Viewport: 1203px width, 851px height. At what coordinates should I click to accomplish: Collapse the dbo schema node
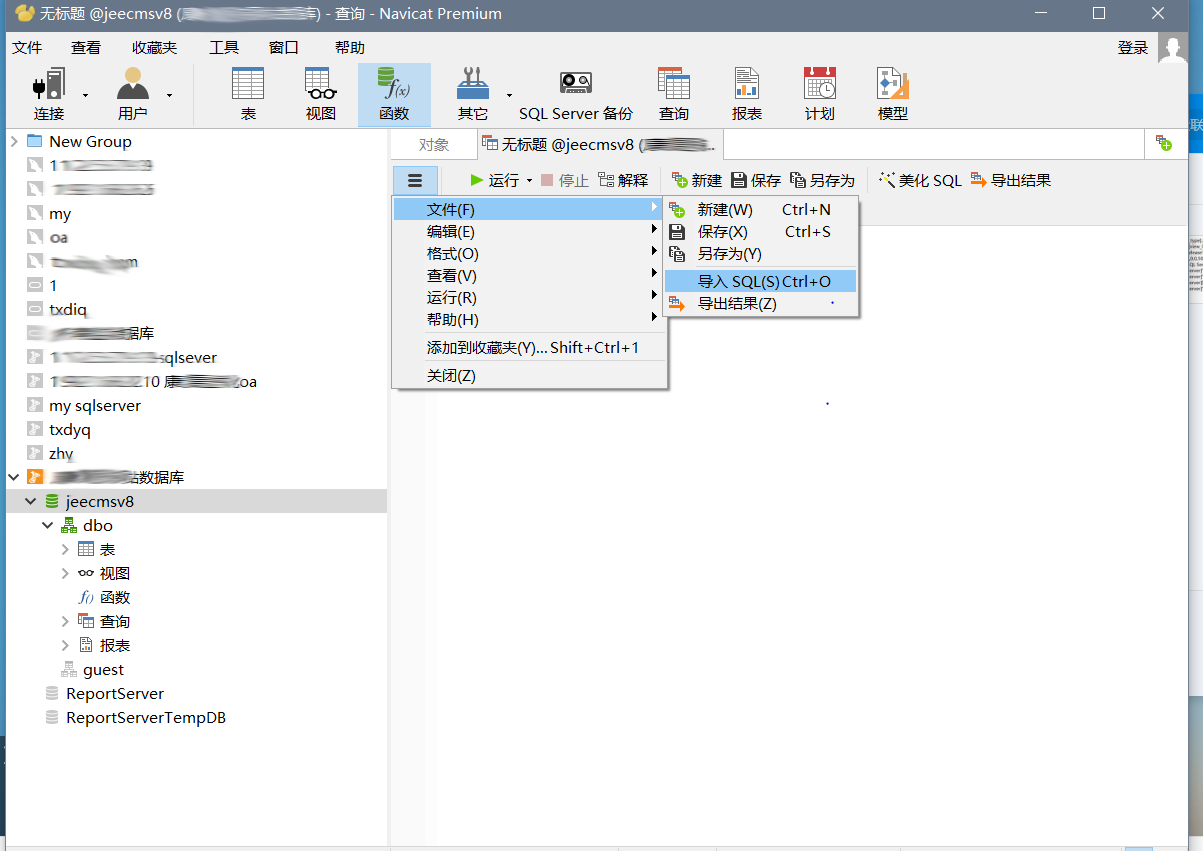coord(48,525)
